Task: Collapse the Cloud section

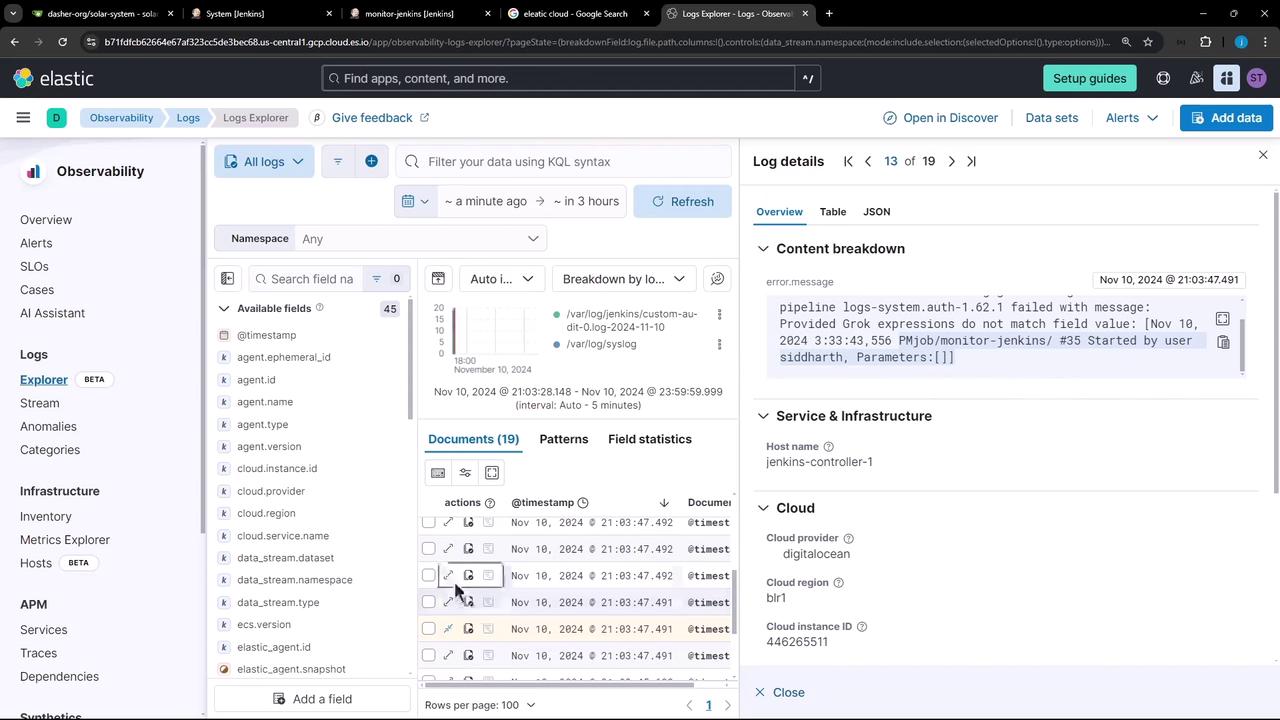Action: [x=763, y=508]
